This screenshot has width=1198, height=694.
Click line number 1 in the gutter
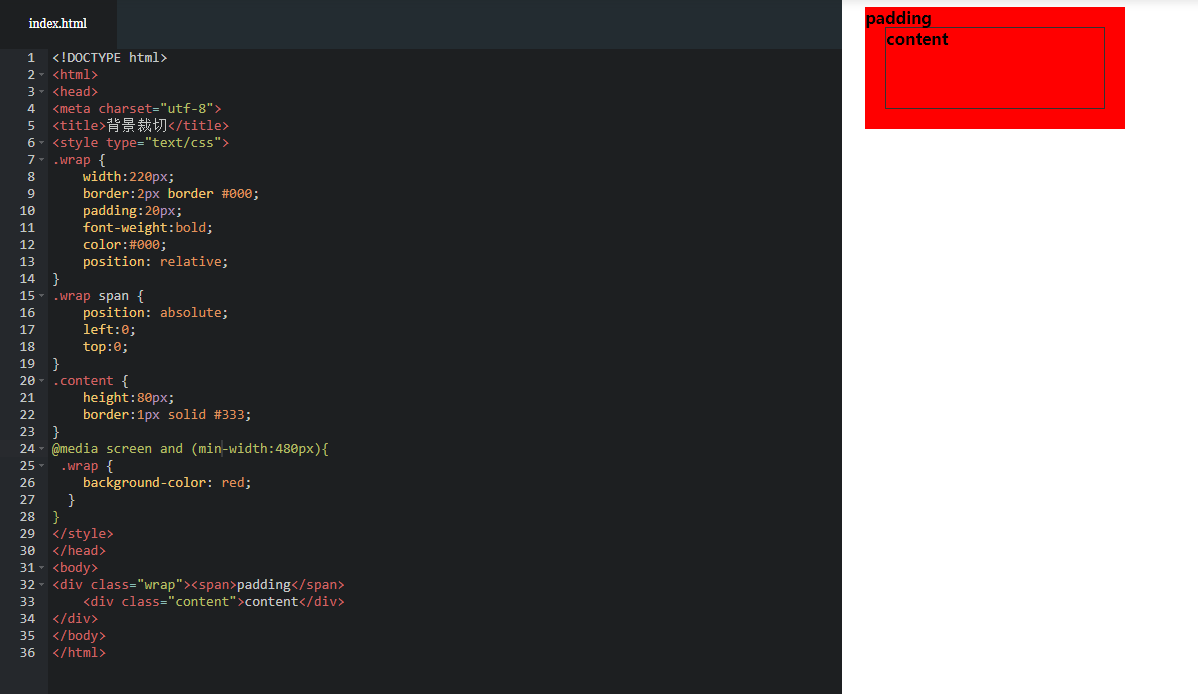point(31,58)
